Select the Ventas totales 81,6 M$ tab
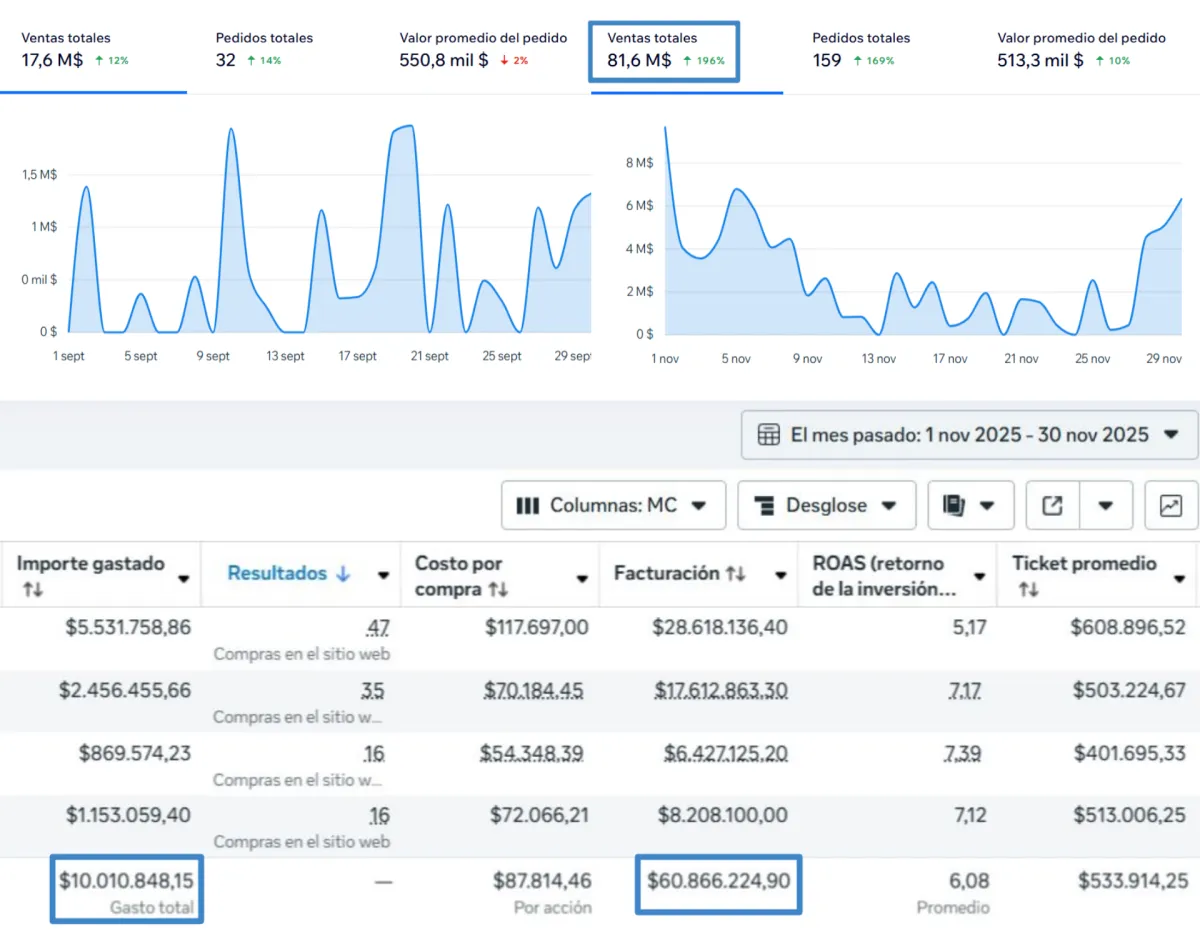The height and width of the screenshot is (937, 1200). (665, 52)
